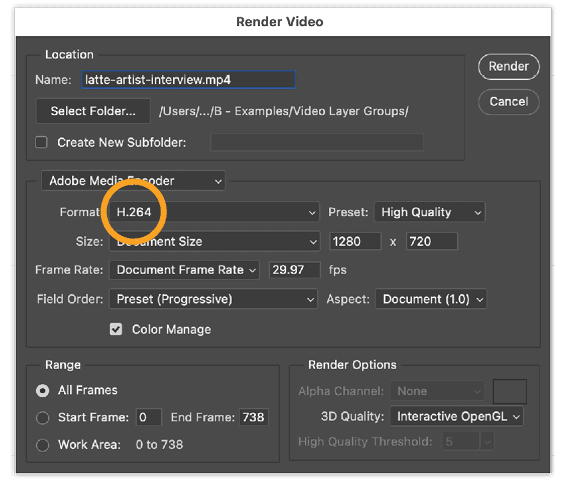Click the height field showing 720
The height and width of the screenshot is (486, 567).
tap(432, 241)
